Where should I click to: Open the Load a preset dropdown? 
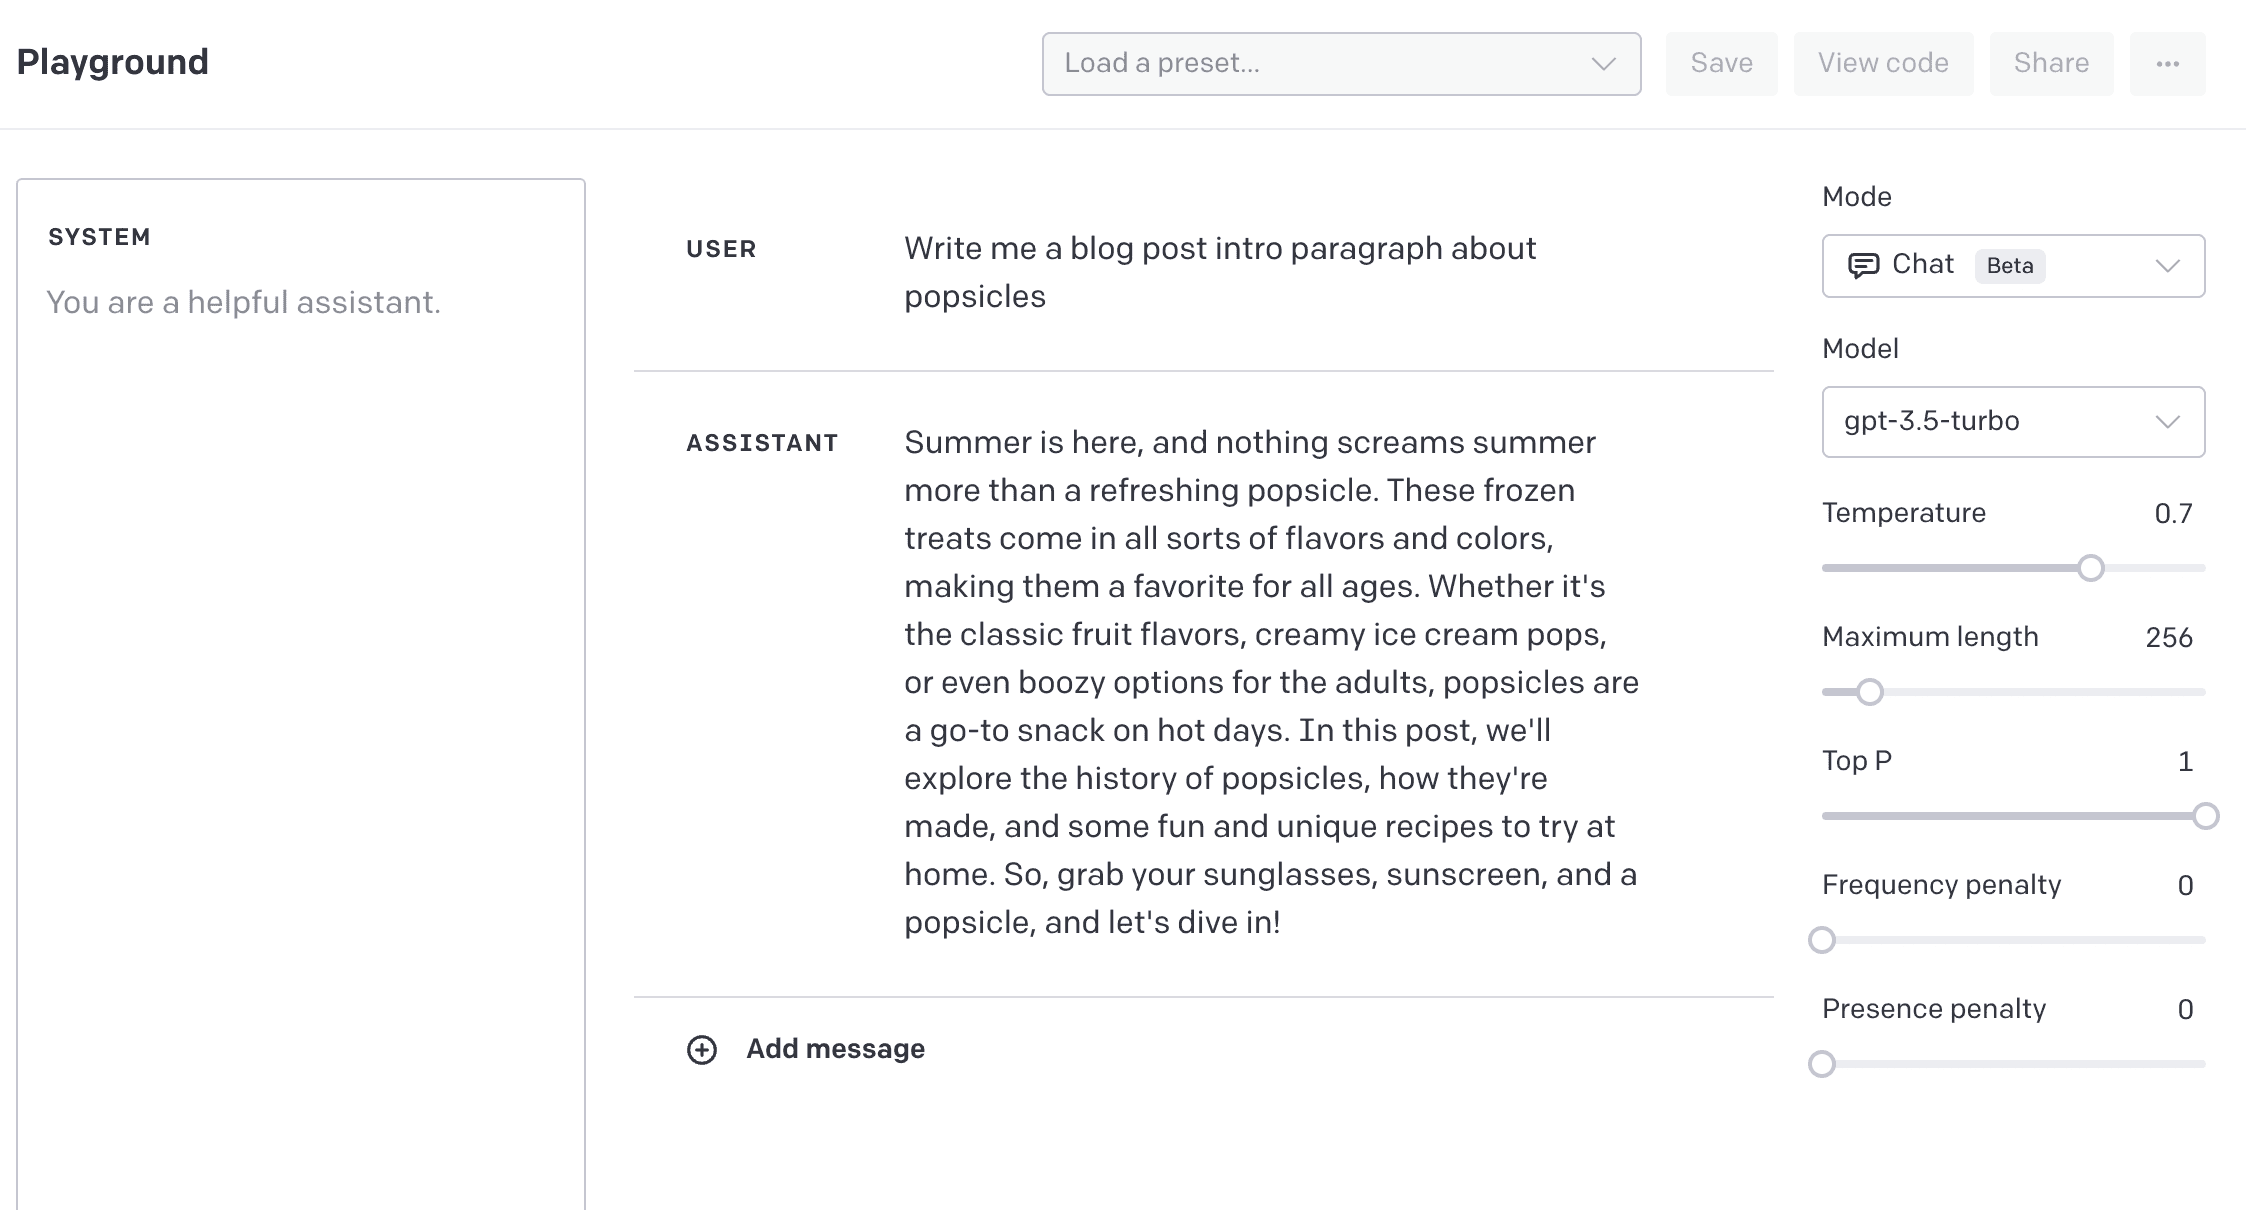click(1340, 63)
